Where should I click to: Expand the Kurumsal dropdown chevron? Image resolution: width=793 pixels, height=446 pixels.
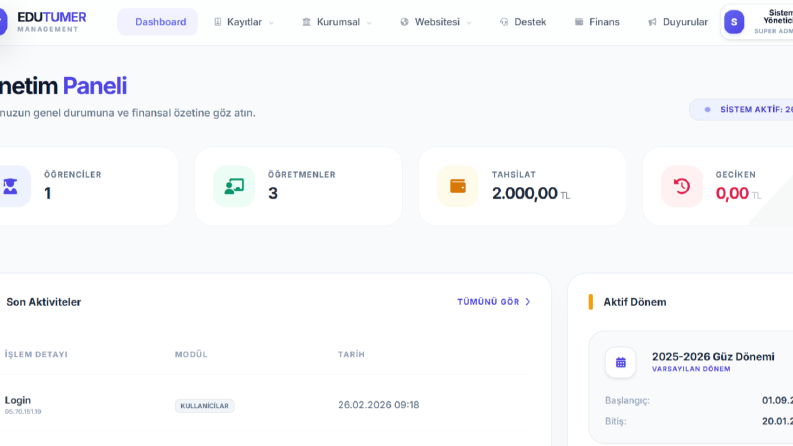[x=369, y=23]
